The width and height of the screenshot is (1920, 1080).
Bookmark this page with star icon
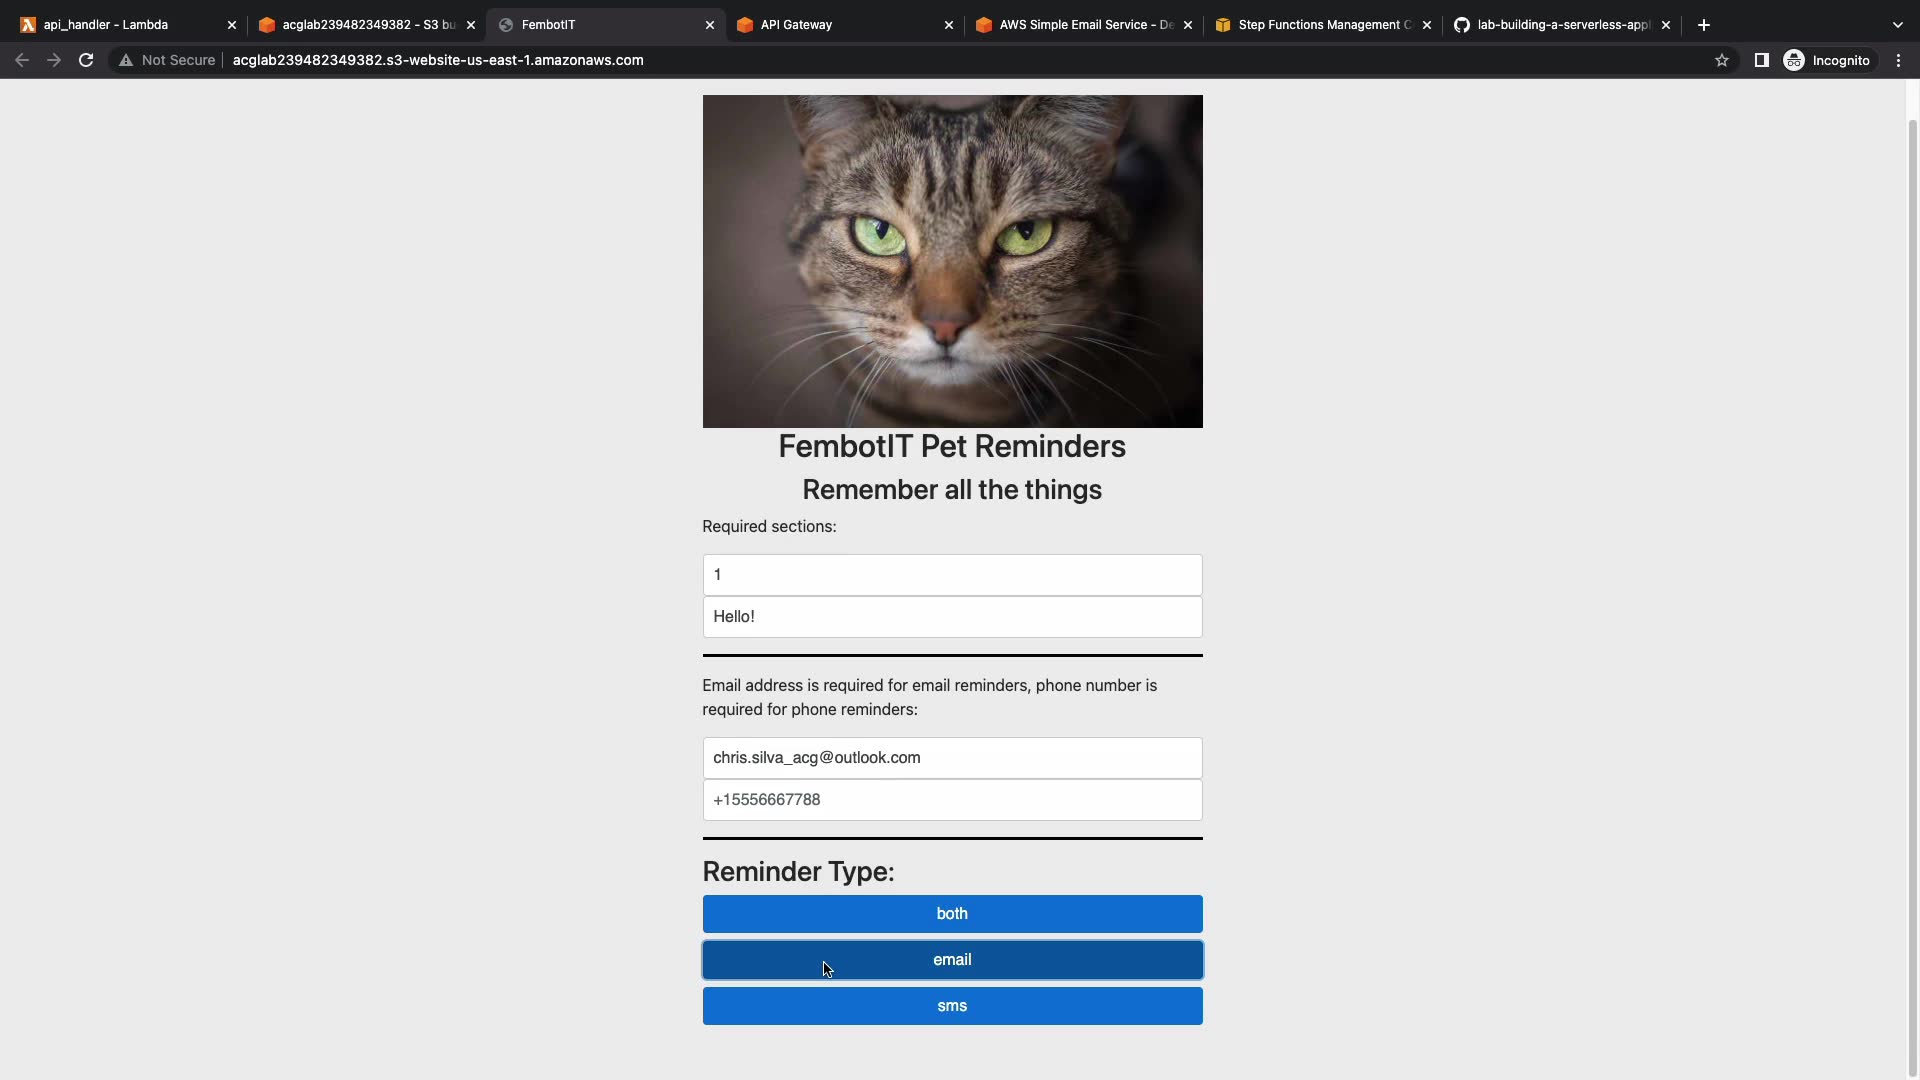[x=1721, y=60]
